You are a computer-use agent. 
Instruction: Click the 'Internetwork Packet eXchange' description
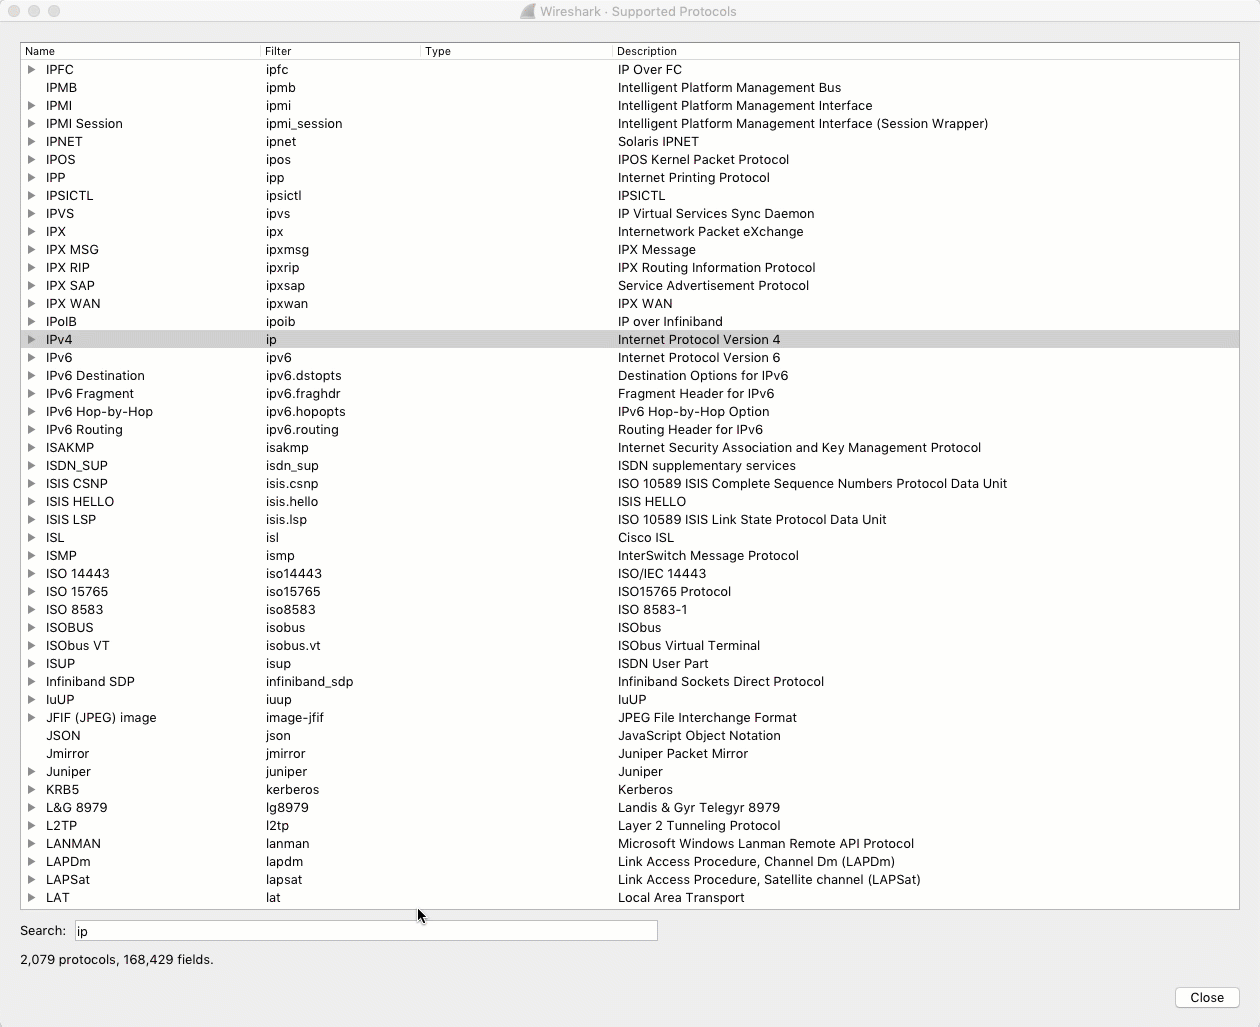pos(710,231)
